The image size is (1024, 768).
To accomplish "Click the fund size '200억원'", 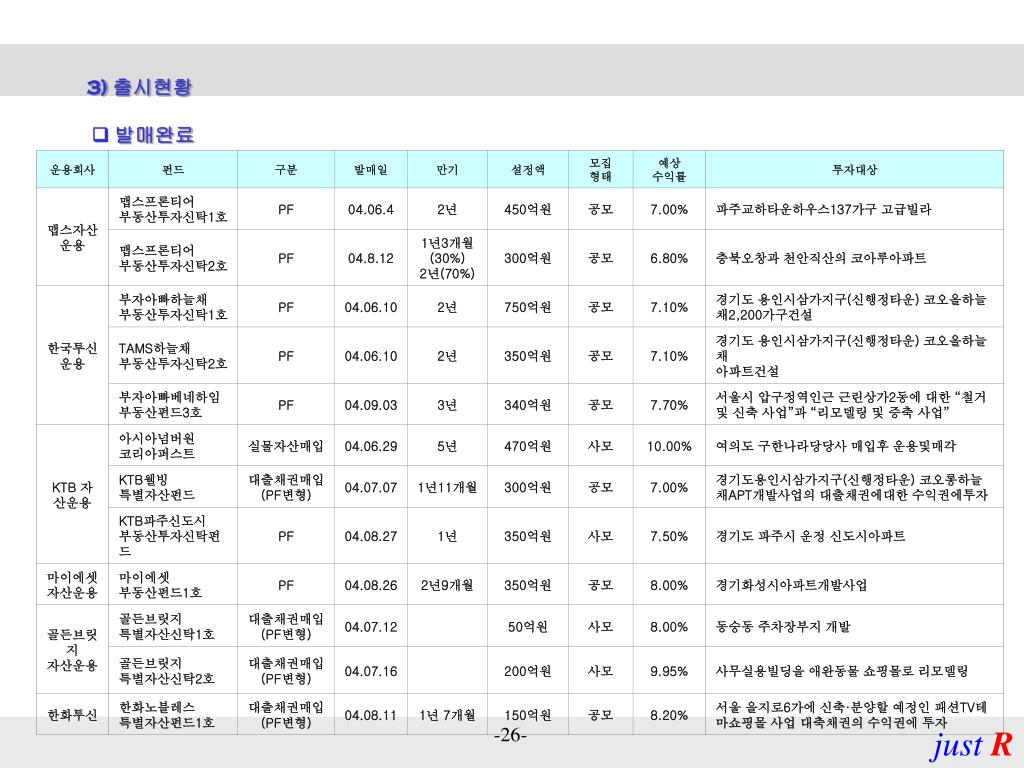I will pos(528,671).
